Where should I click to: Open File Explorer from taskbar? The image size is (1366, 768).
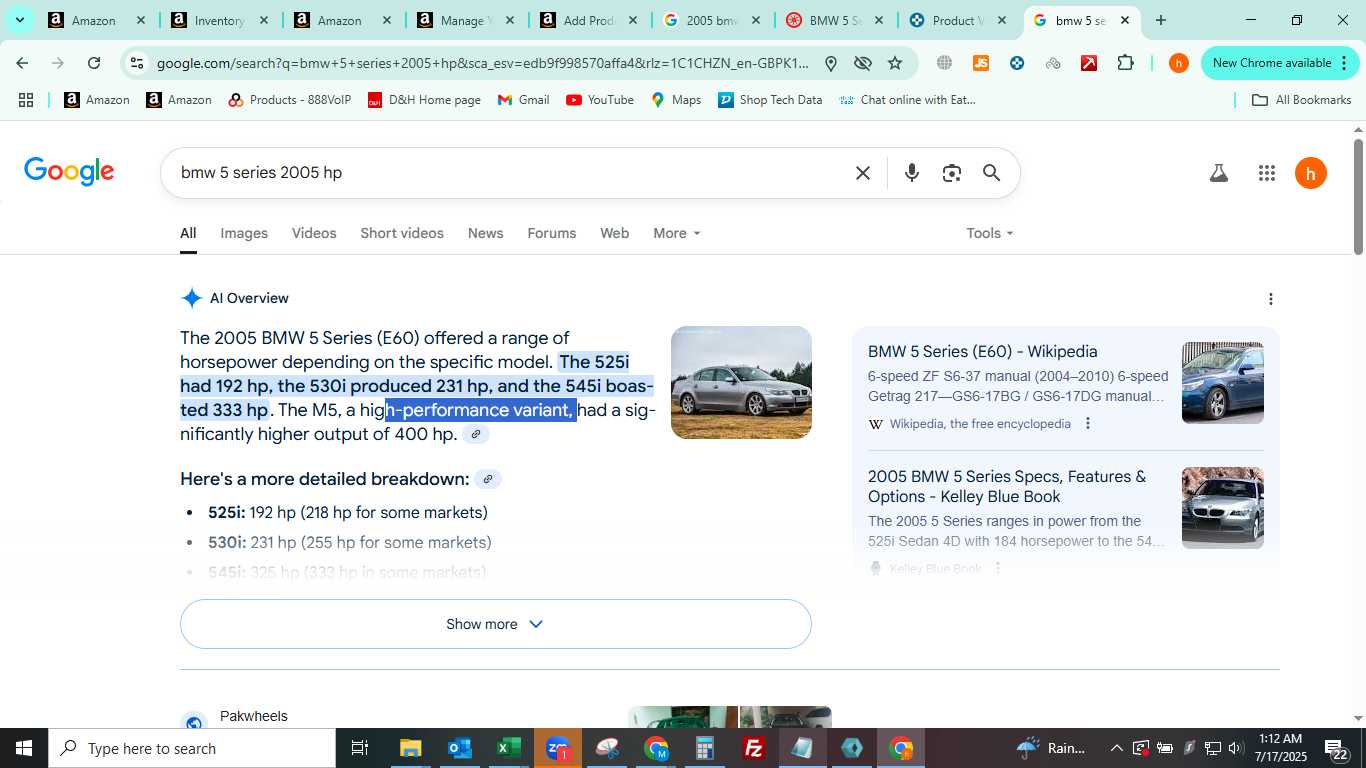(411, 748)
